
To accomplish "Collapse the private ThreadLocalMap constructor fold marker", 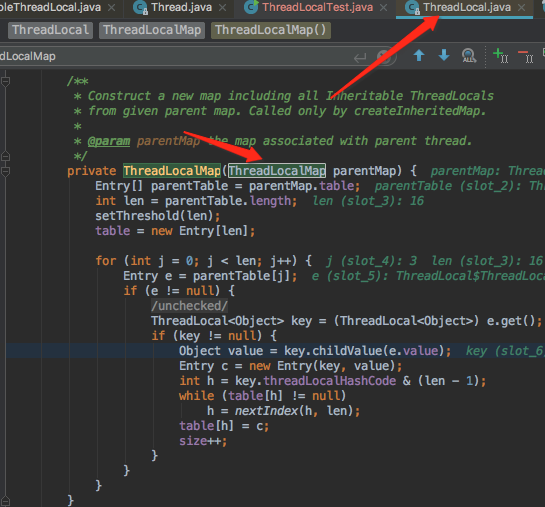I will tap(5, 171).
